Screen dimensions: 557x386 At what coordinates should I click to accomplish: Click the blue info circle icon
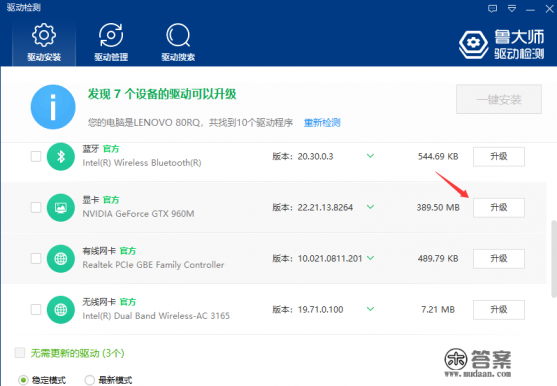coord(53,107)
